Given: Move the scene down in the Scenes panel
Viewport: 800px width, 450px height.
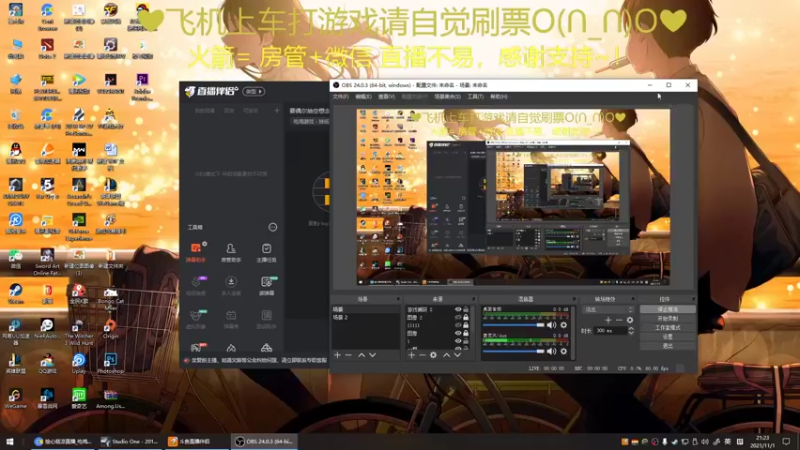Looking at the screenshot, I should tap(372, 355).
